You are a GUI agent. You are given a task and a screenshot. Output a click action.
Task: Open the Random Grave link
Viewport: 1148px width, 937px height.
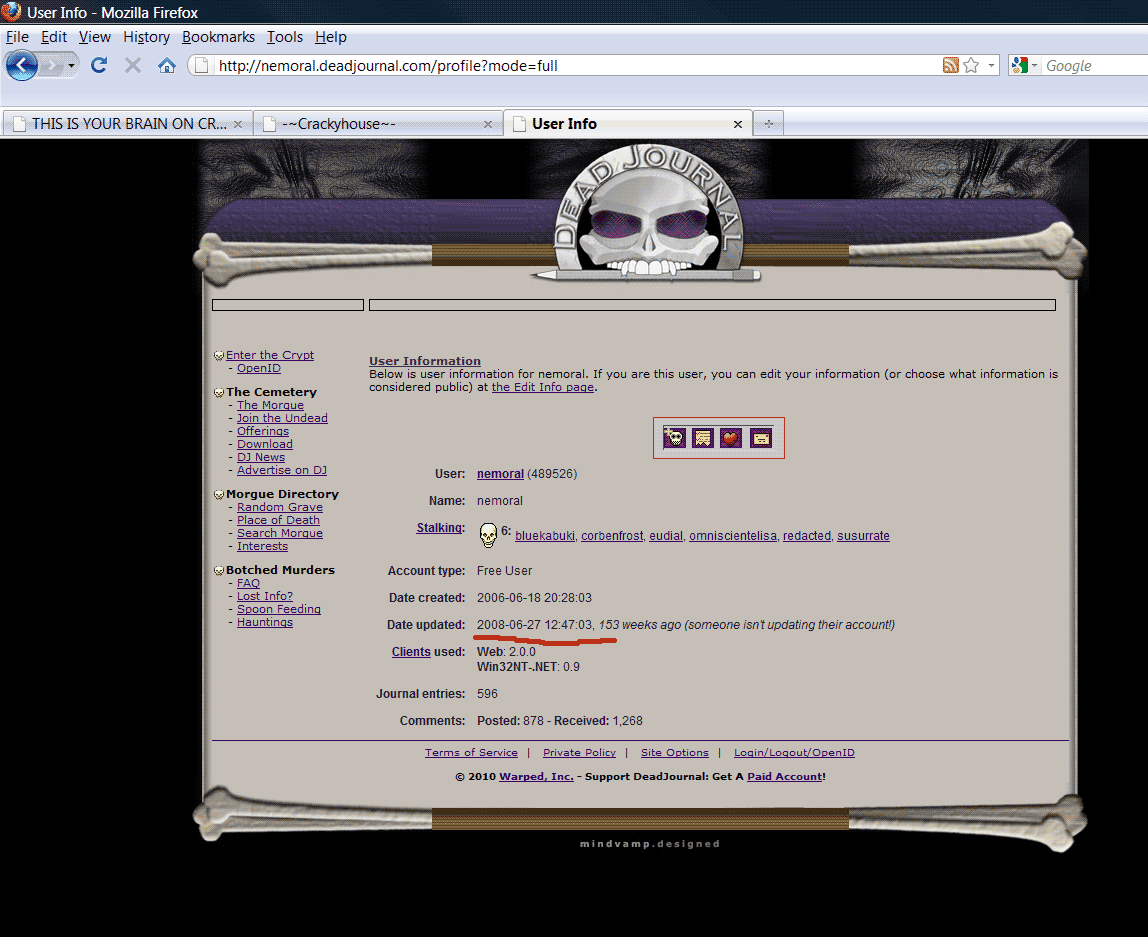pyautogui.click(x=280, y=507)
